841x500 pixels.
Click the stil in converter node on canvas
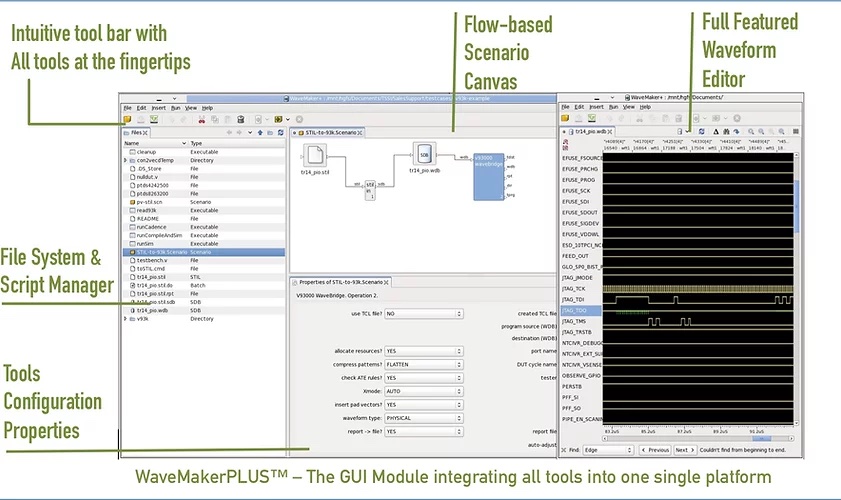point(368,187)
